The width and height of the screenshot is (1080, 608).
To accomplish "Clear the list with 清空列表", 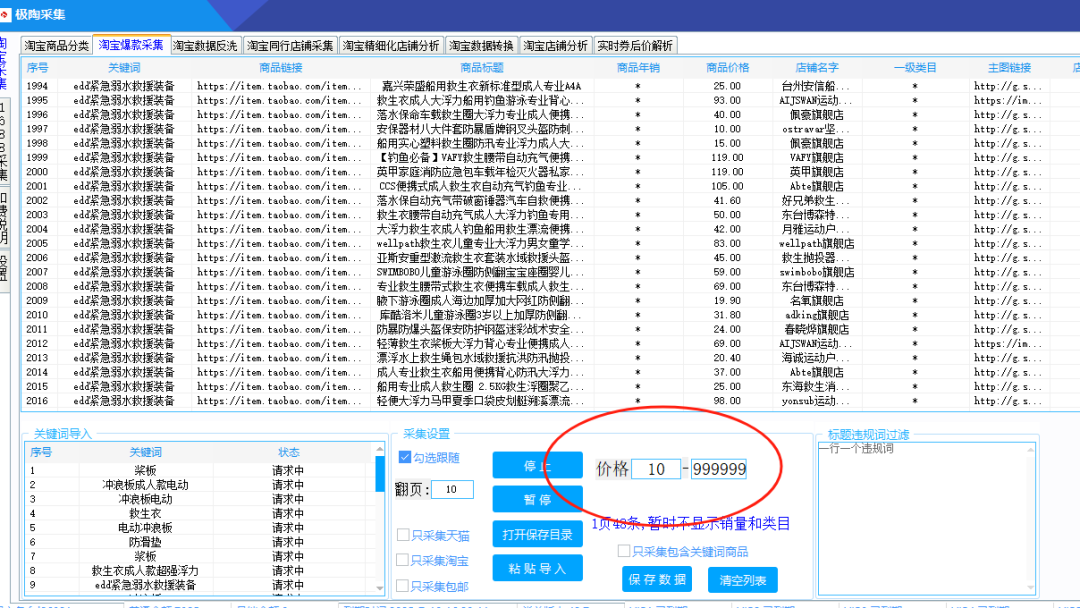I will 742,580.
